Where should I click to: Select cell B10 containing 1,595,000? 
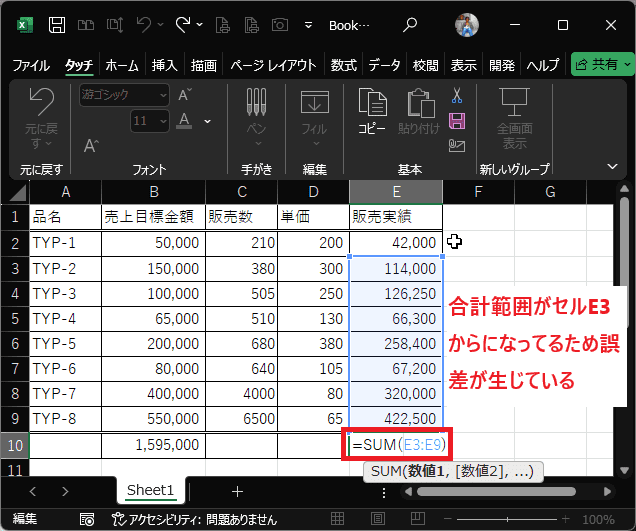click(153, 444)
